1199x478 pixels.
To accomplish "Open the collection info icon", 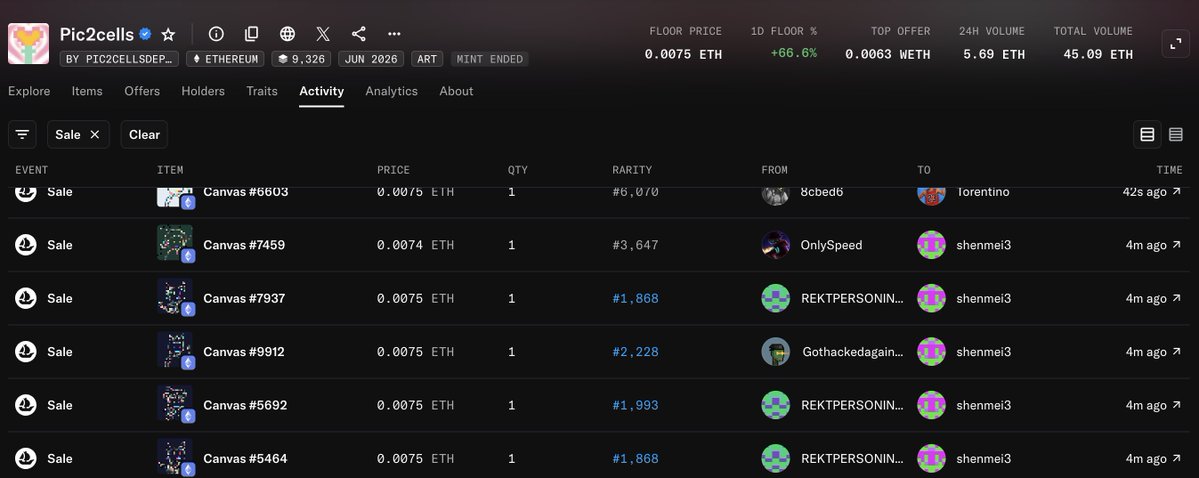I will tap(216, 34).
